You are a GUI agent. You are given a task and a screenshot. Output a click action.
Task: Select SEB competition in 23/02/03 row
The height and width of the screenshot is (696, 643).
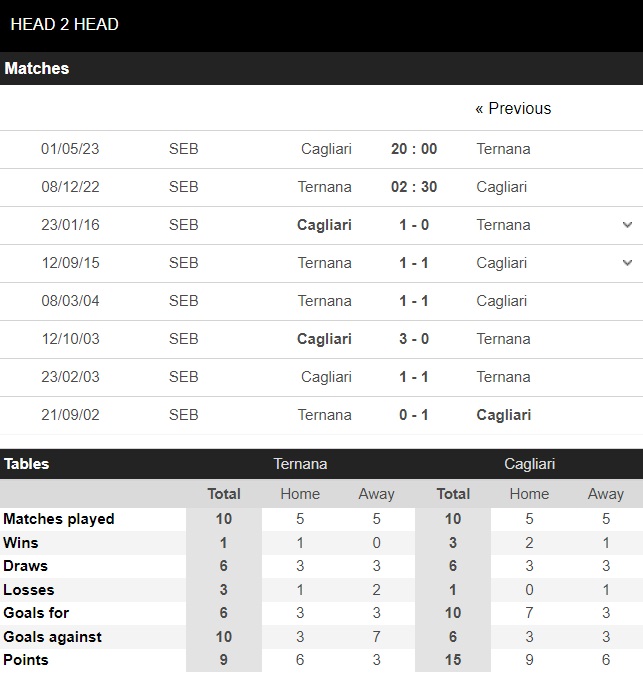(x=183, y=377)
